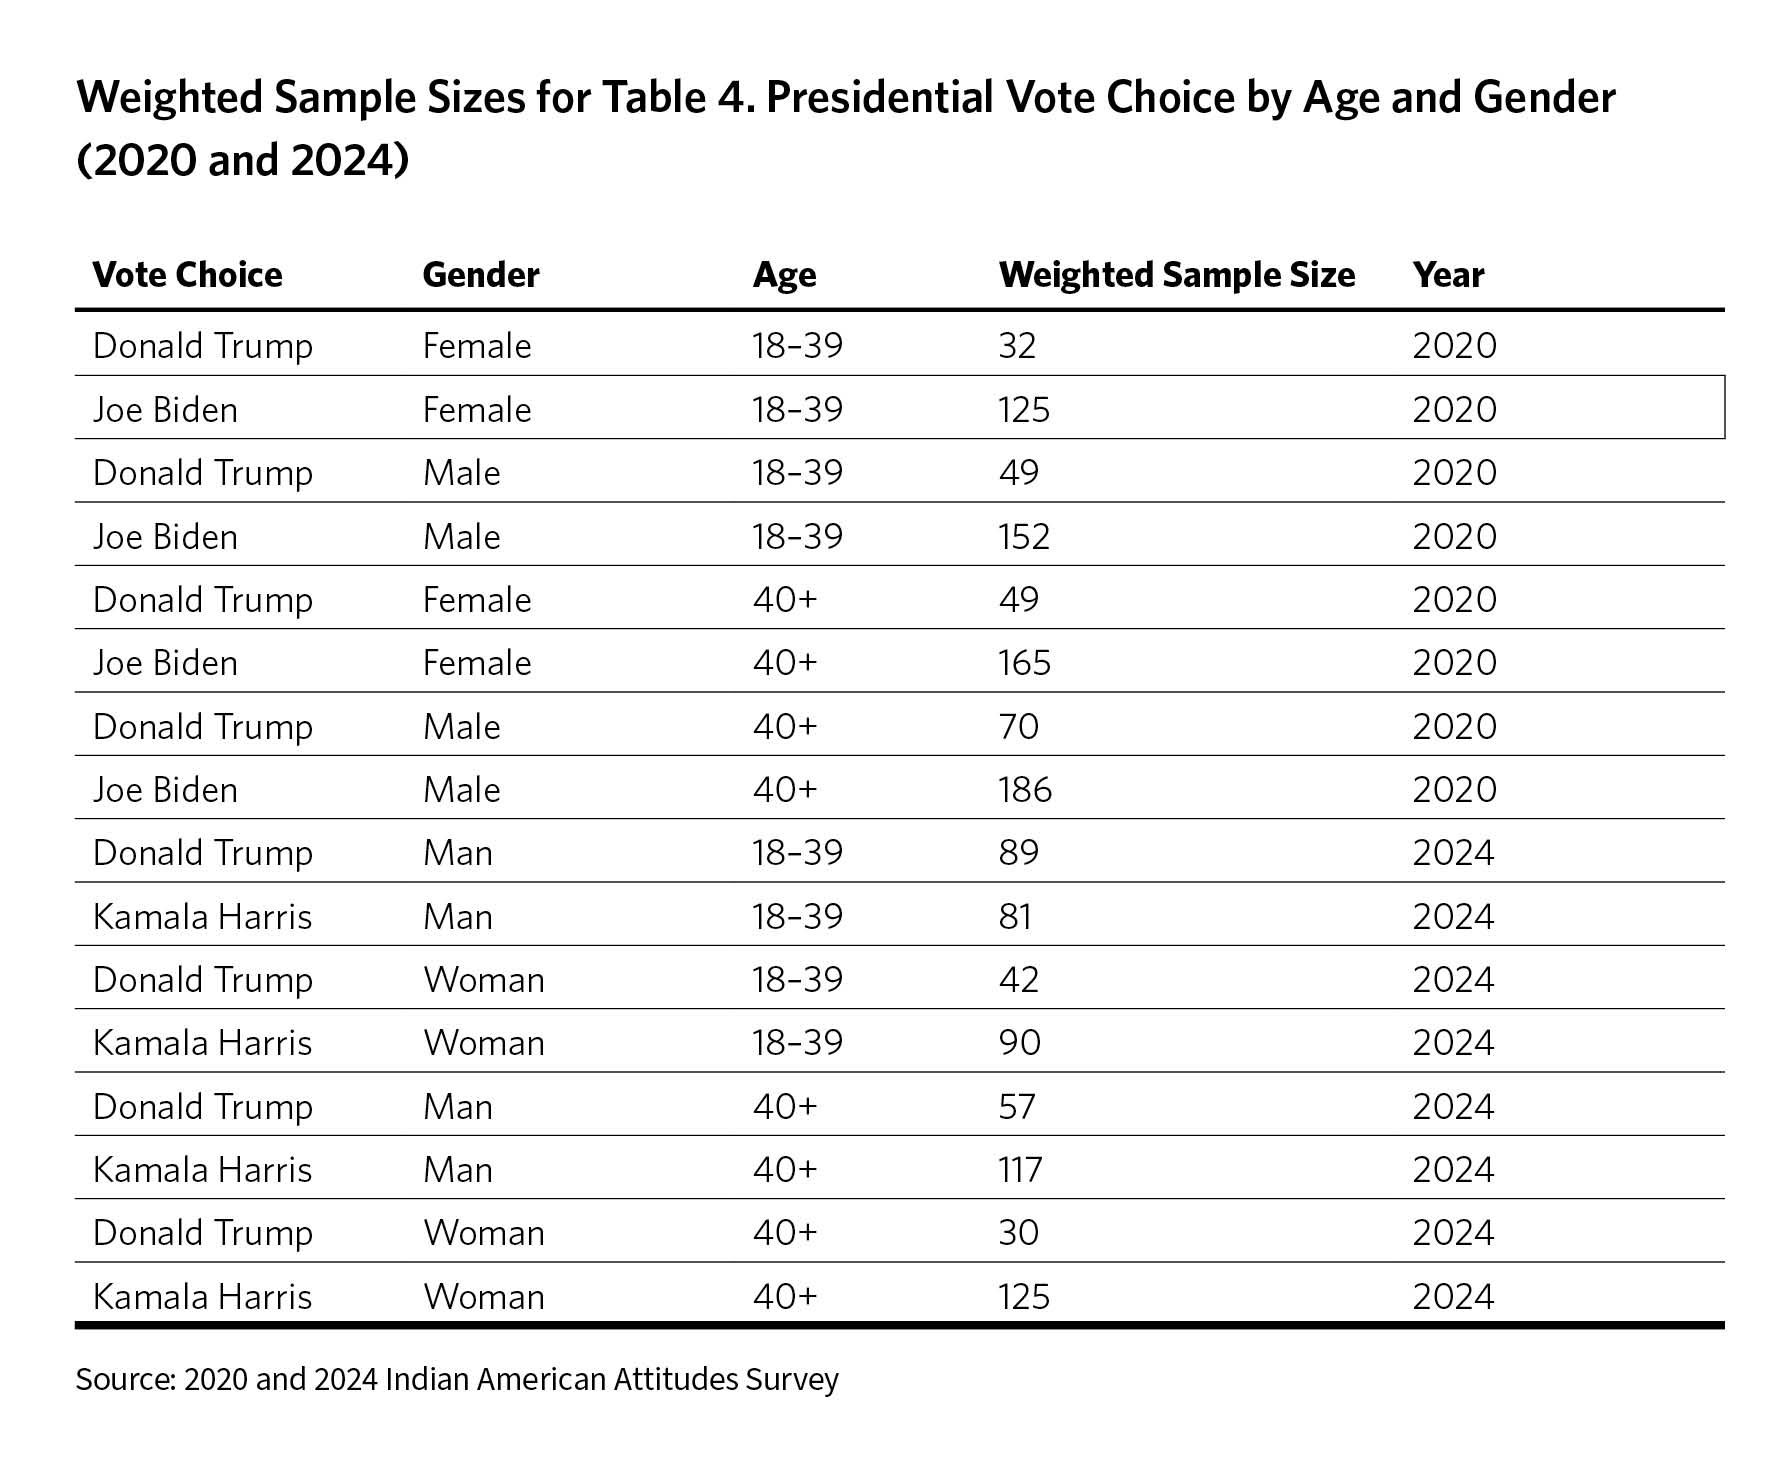Click the sample size value 30
The image size is (1771, 1457).
[x=1018, y=1233]
